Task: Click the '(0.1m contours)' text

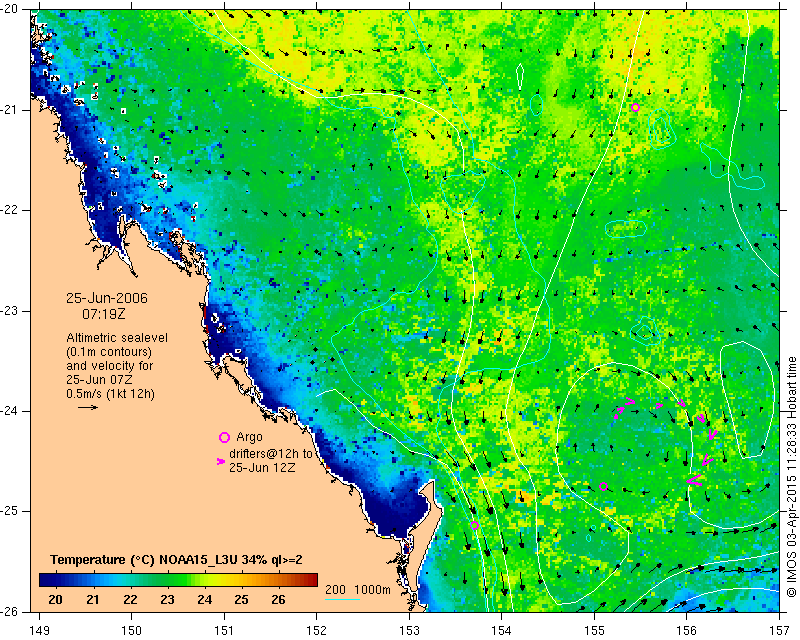Action: point(109,352)
